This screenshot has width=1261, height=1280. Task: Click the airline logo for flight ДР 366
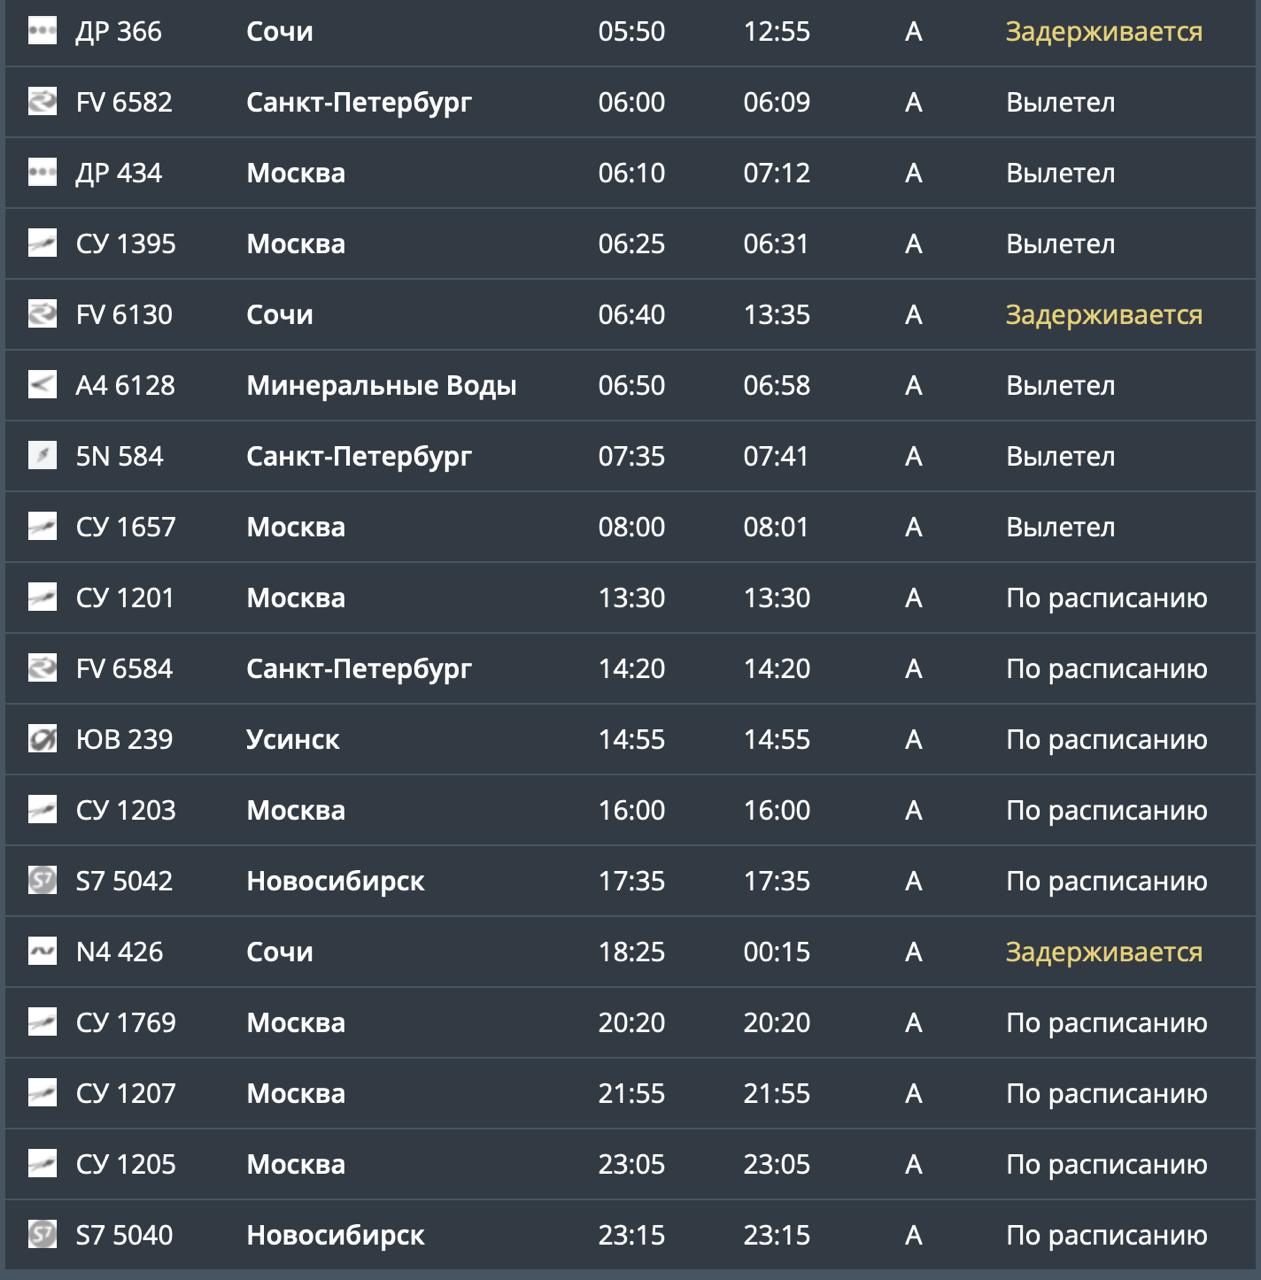(x=42, y=31)
